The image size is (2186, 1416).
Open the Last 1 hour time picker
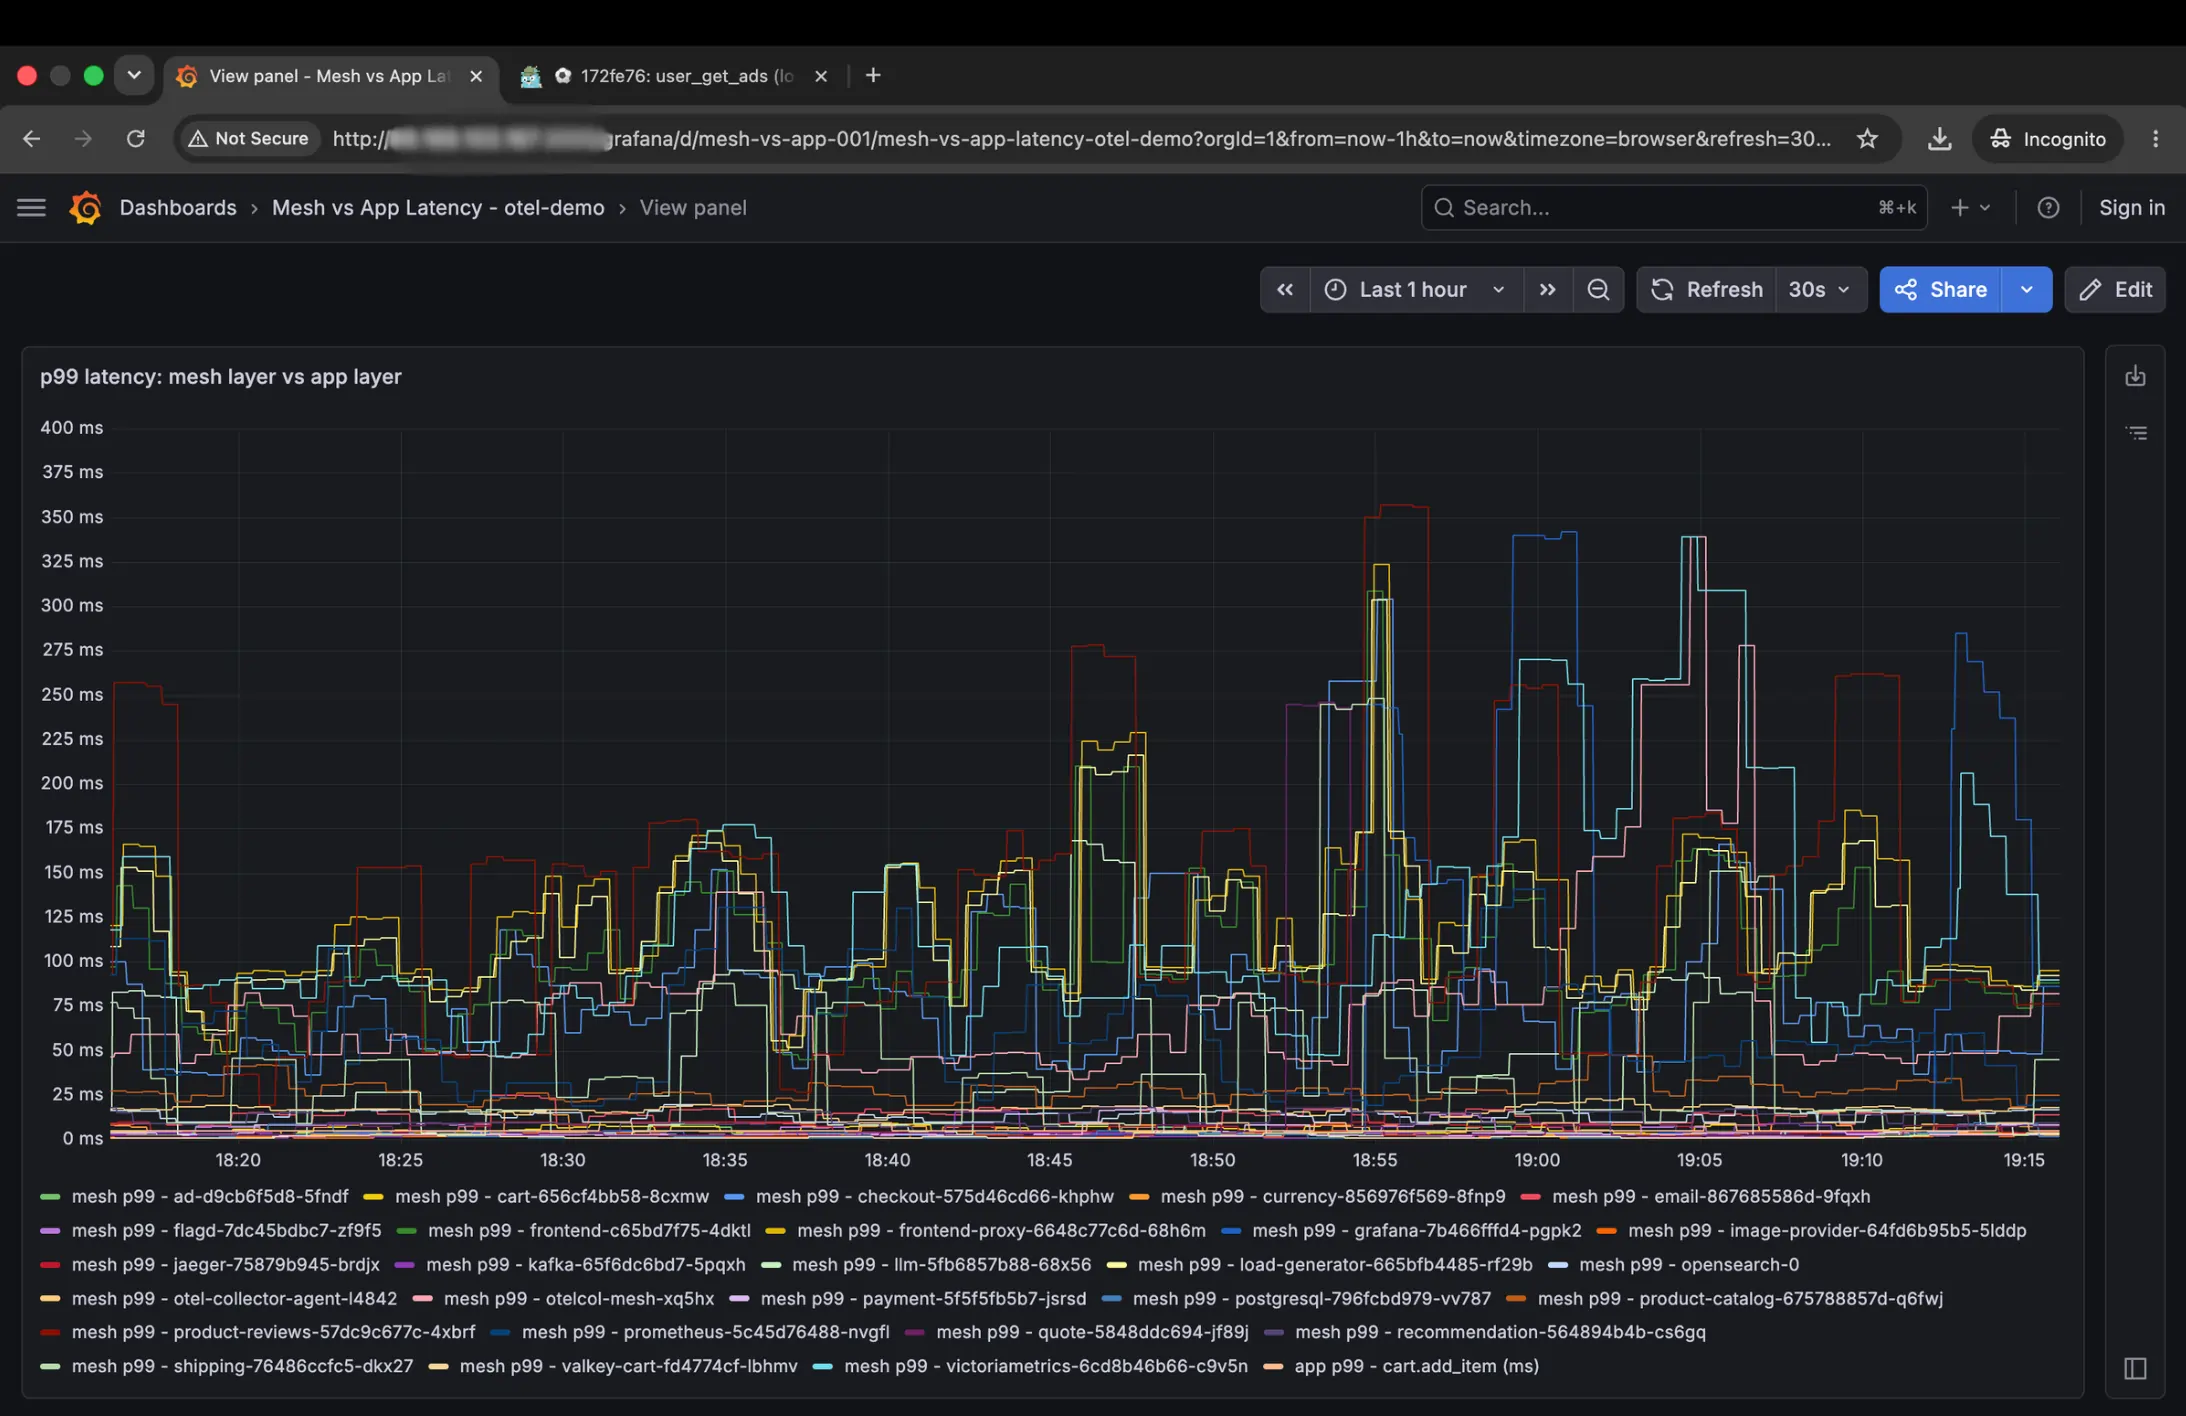1416,290
